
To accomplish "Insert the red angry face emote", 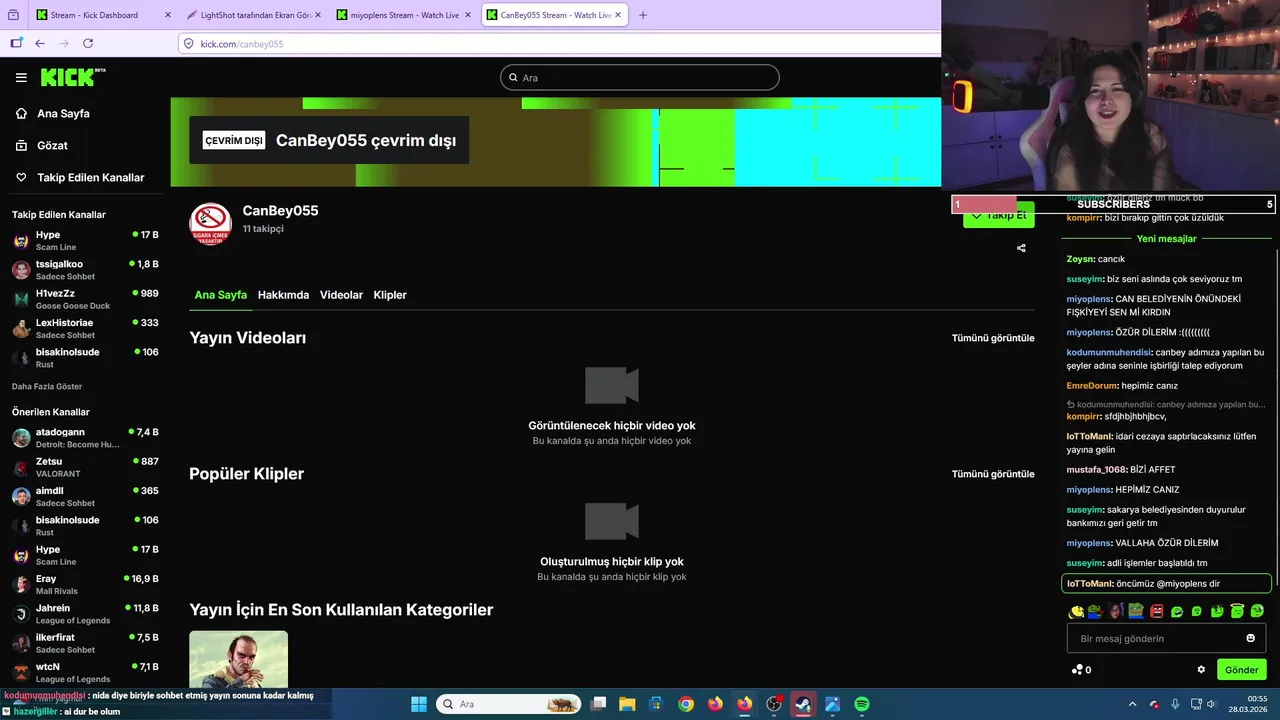I will point(1157,611).
